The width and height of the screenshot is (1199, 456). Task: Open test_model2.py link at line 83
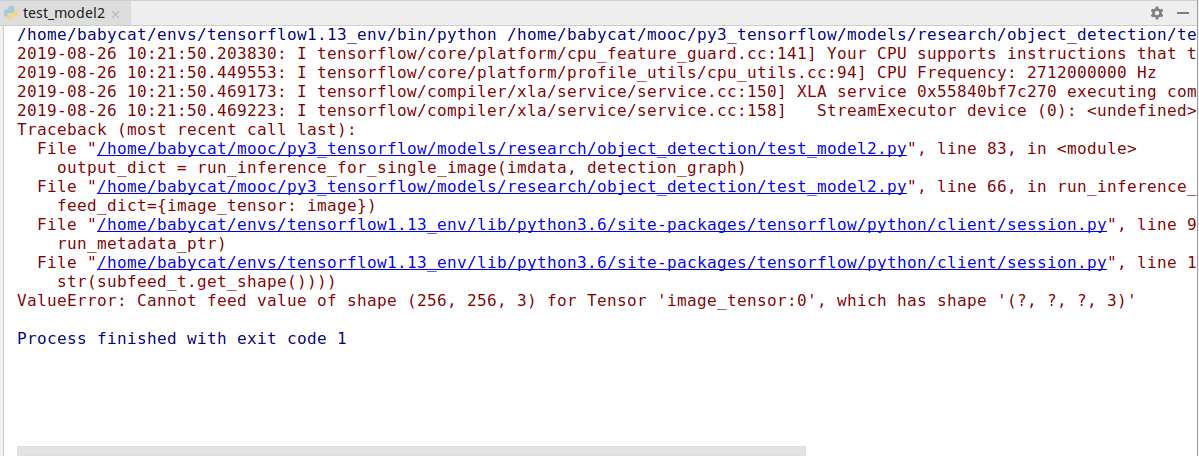pos(502,148)
